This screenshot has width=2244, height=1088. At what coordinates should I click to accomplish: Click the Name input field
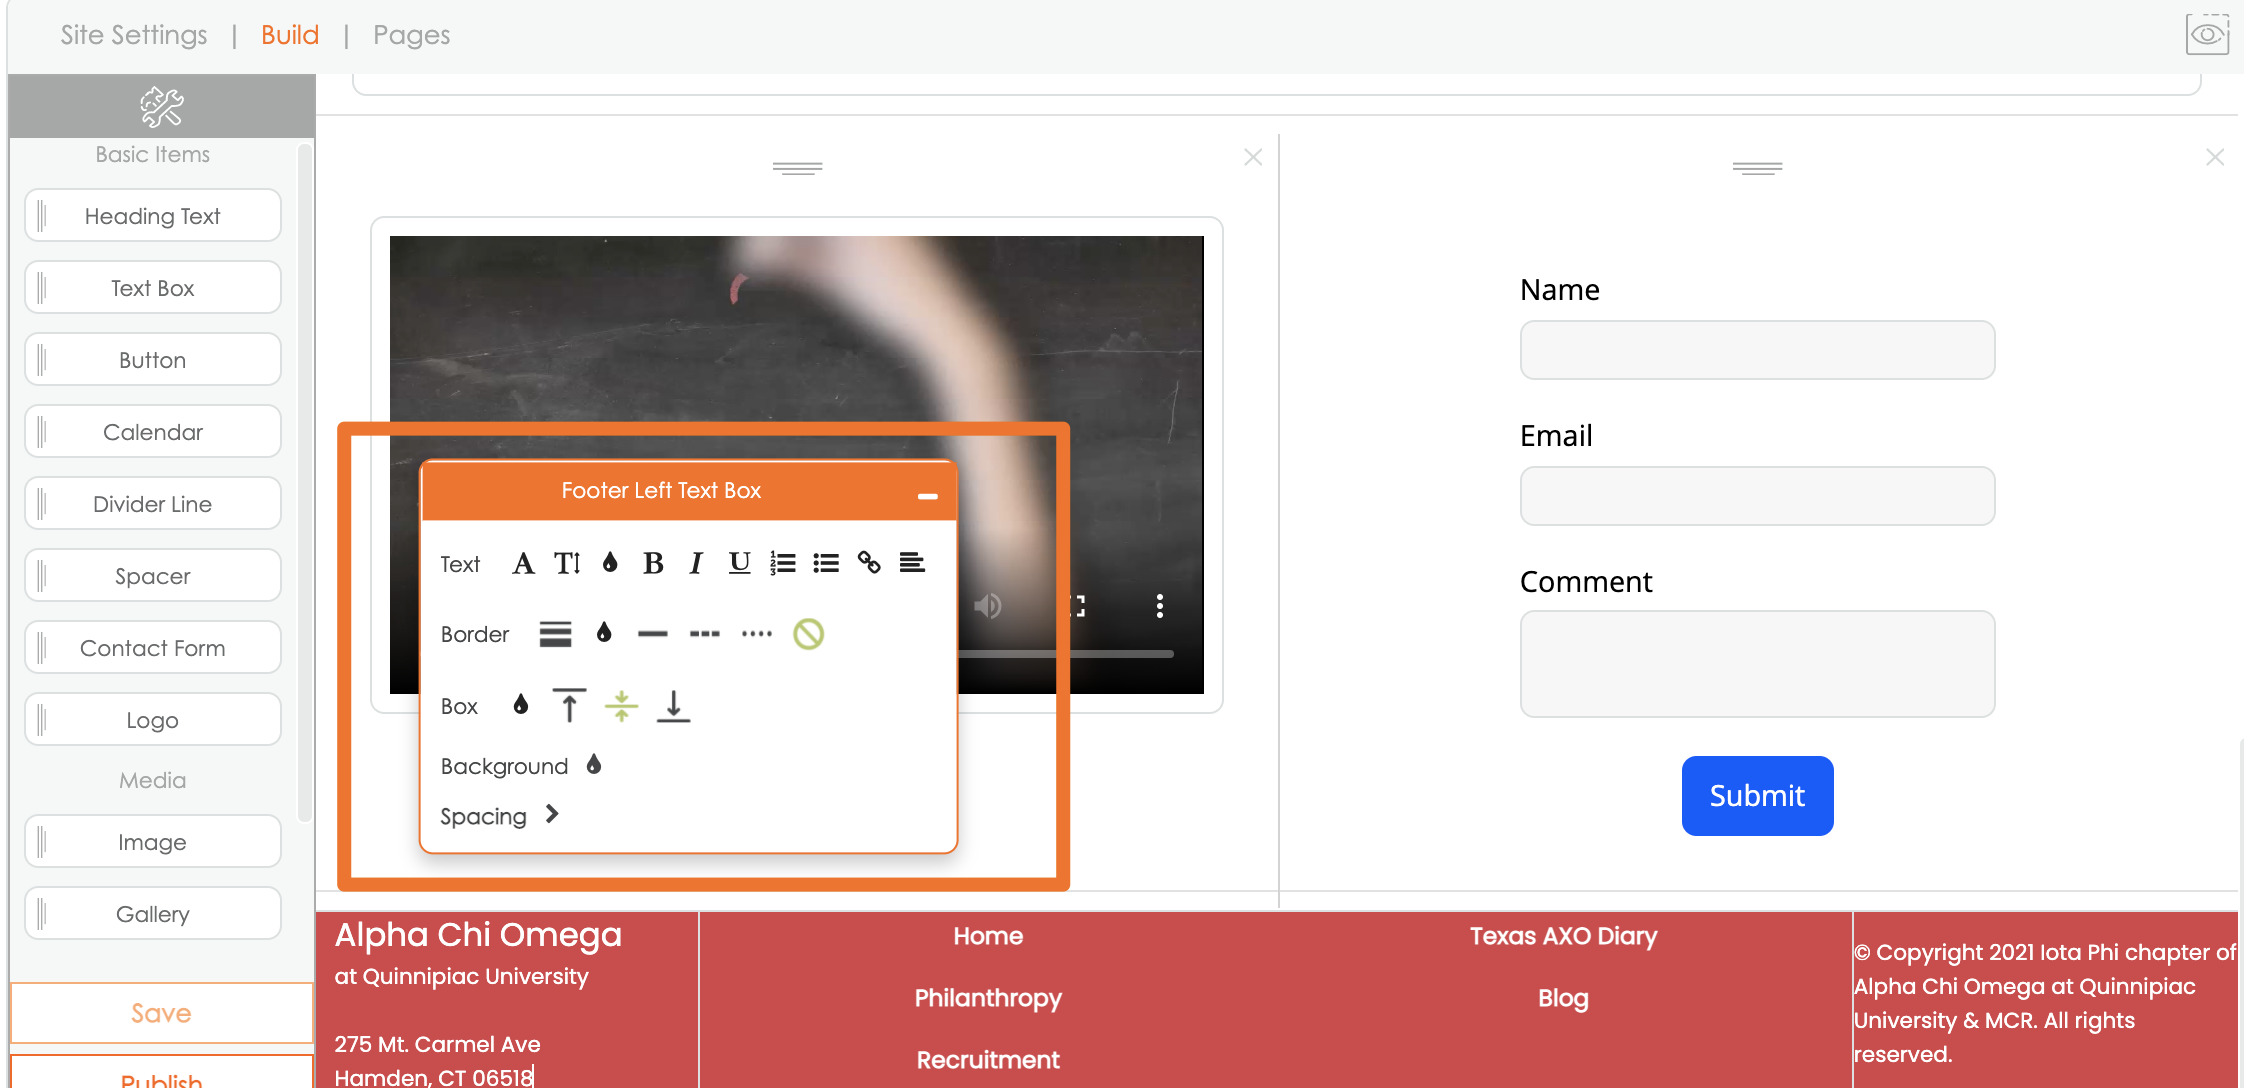tap(1757, 350)
